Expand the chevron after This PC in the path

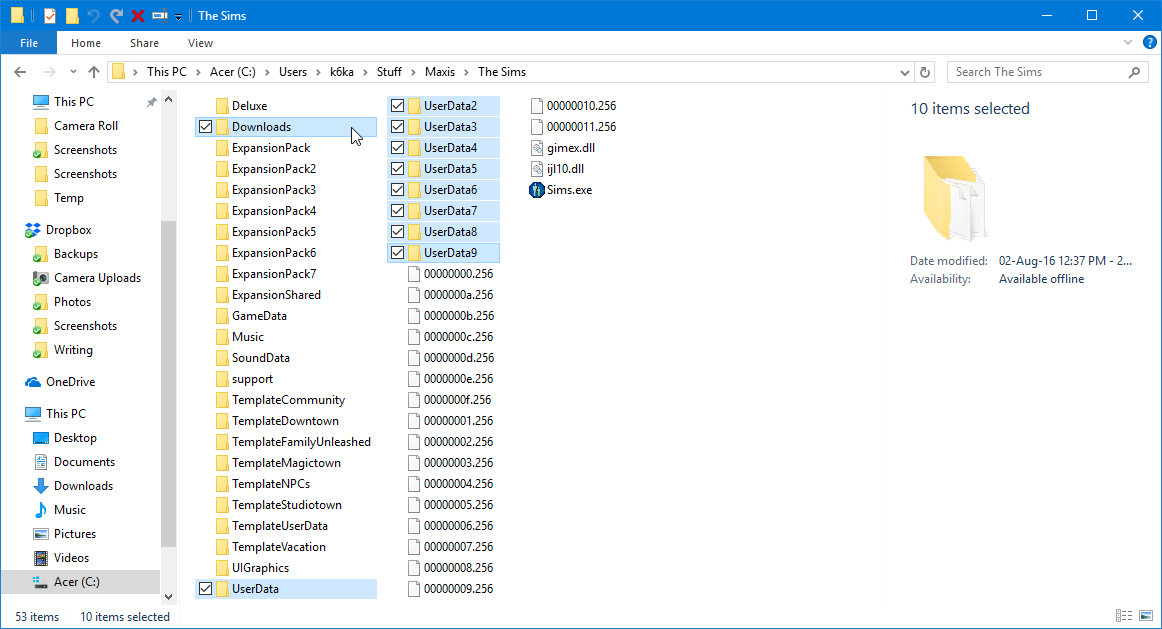pyautogui.click(x=198, y=72)
